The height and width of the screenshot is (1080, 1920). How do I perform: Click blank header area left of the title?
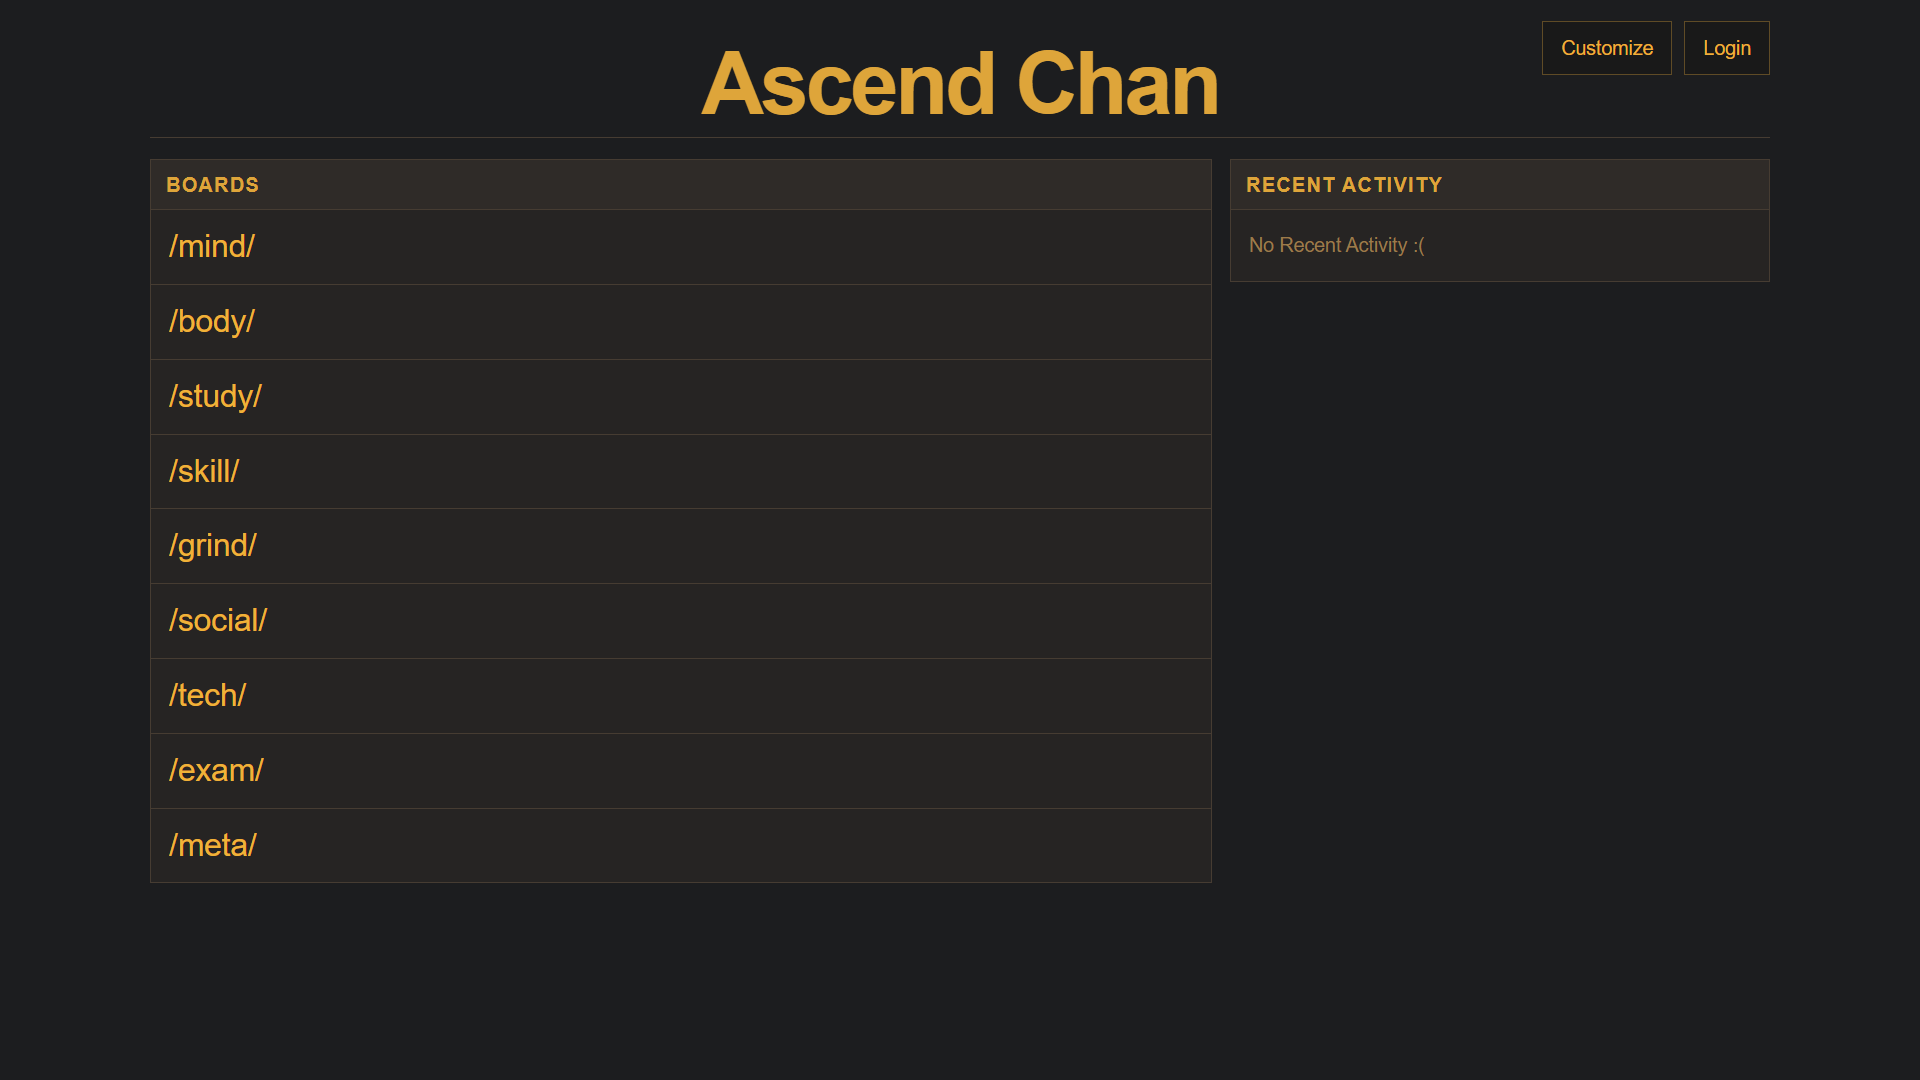400,70
